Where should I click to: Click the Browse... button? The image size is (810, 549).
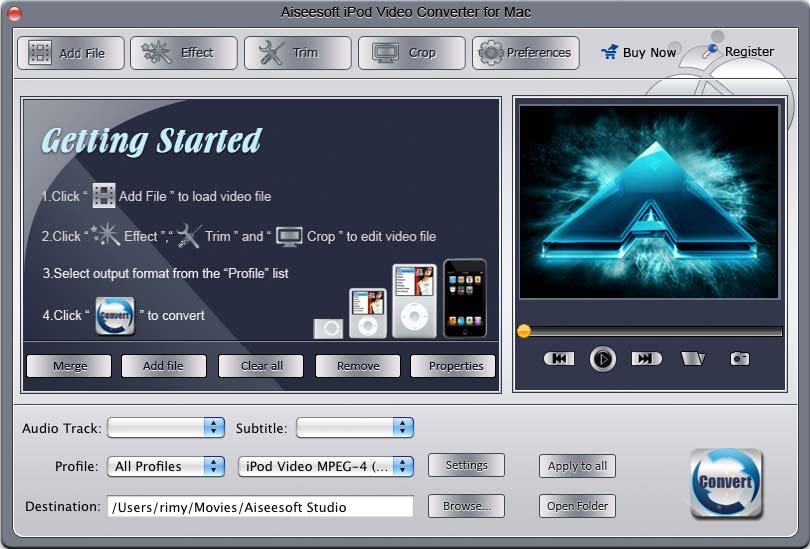pyautogui.click(x=466, y=506)
